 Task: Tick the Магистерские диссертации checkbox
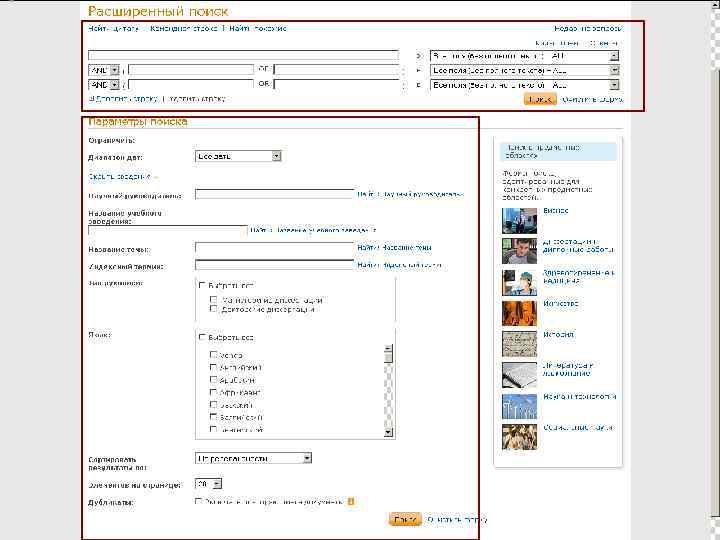[x=213, y=299]
